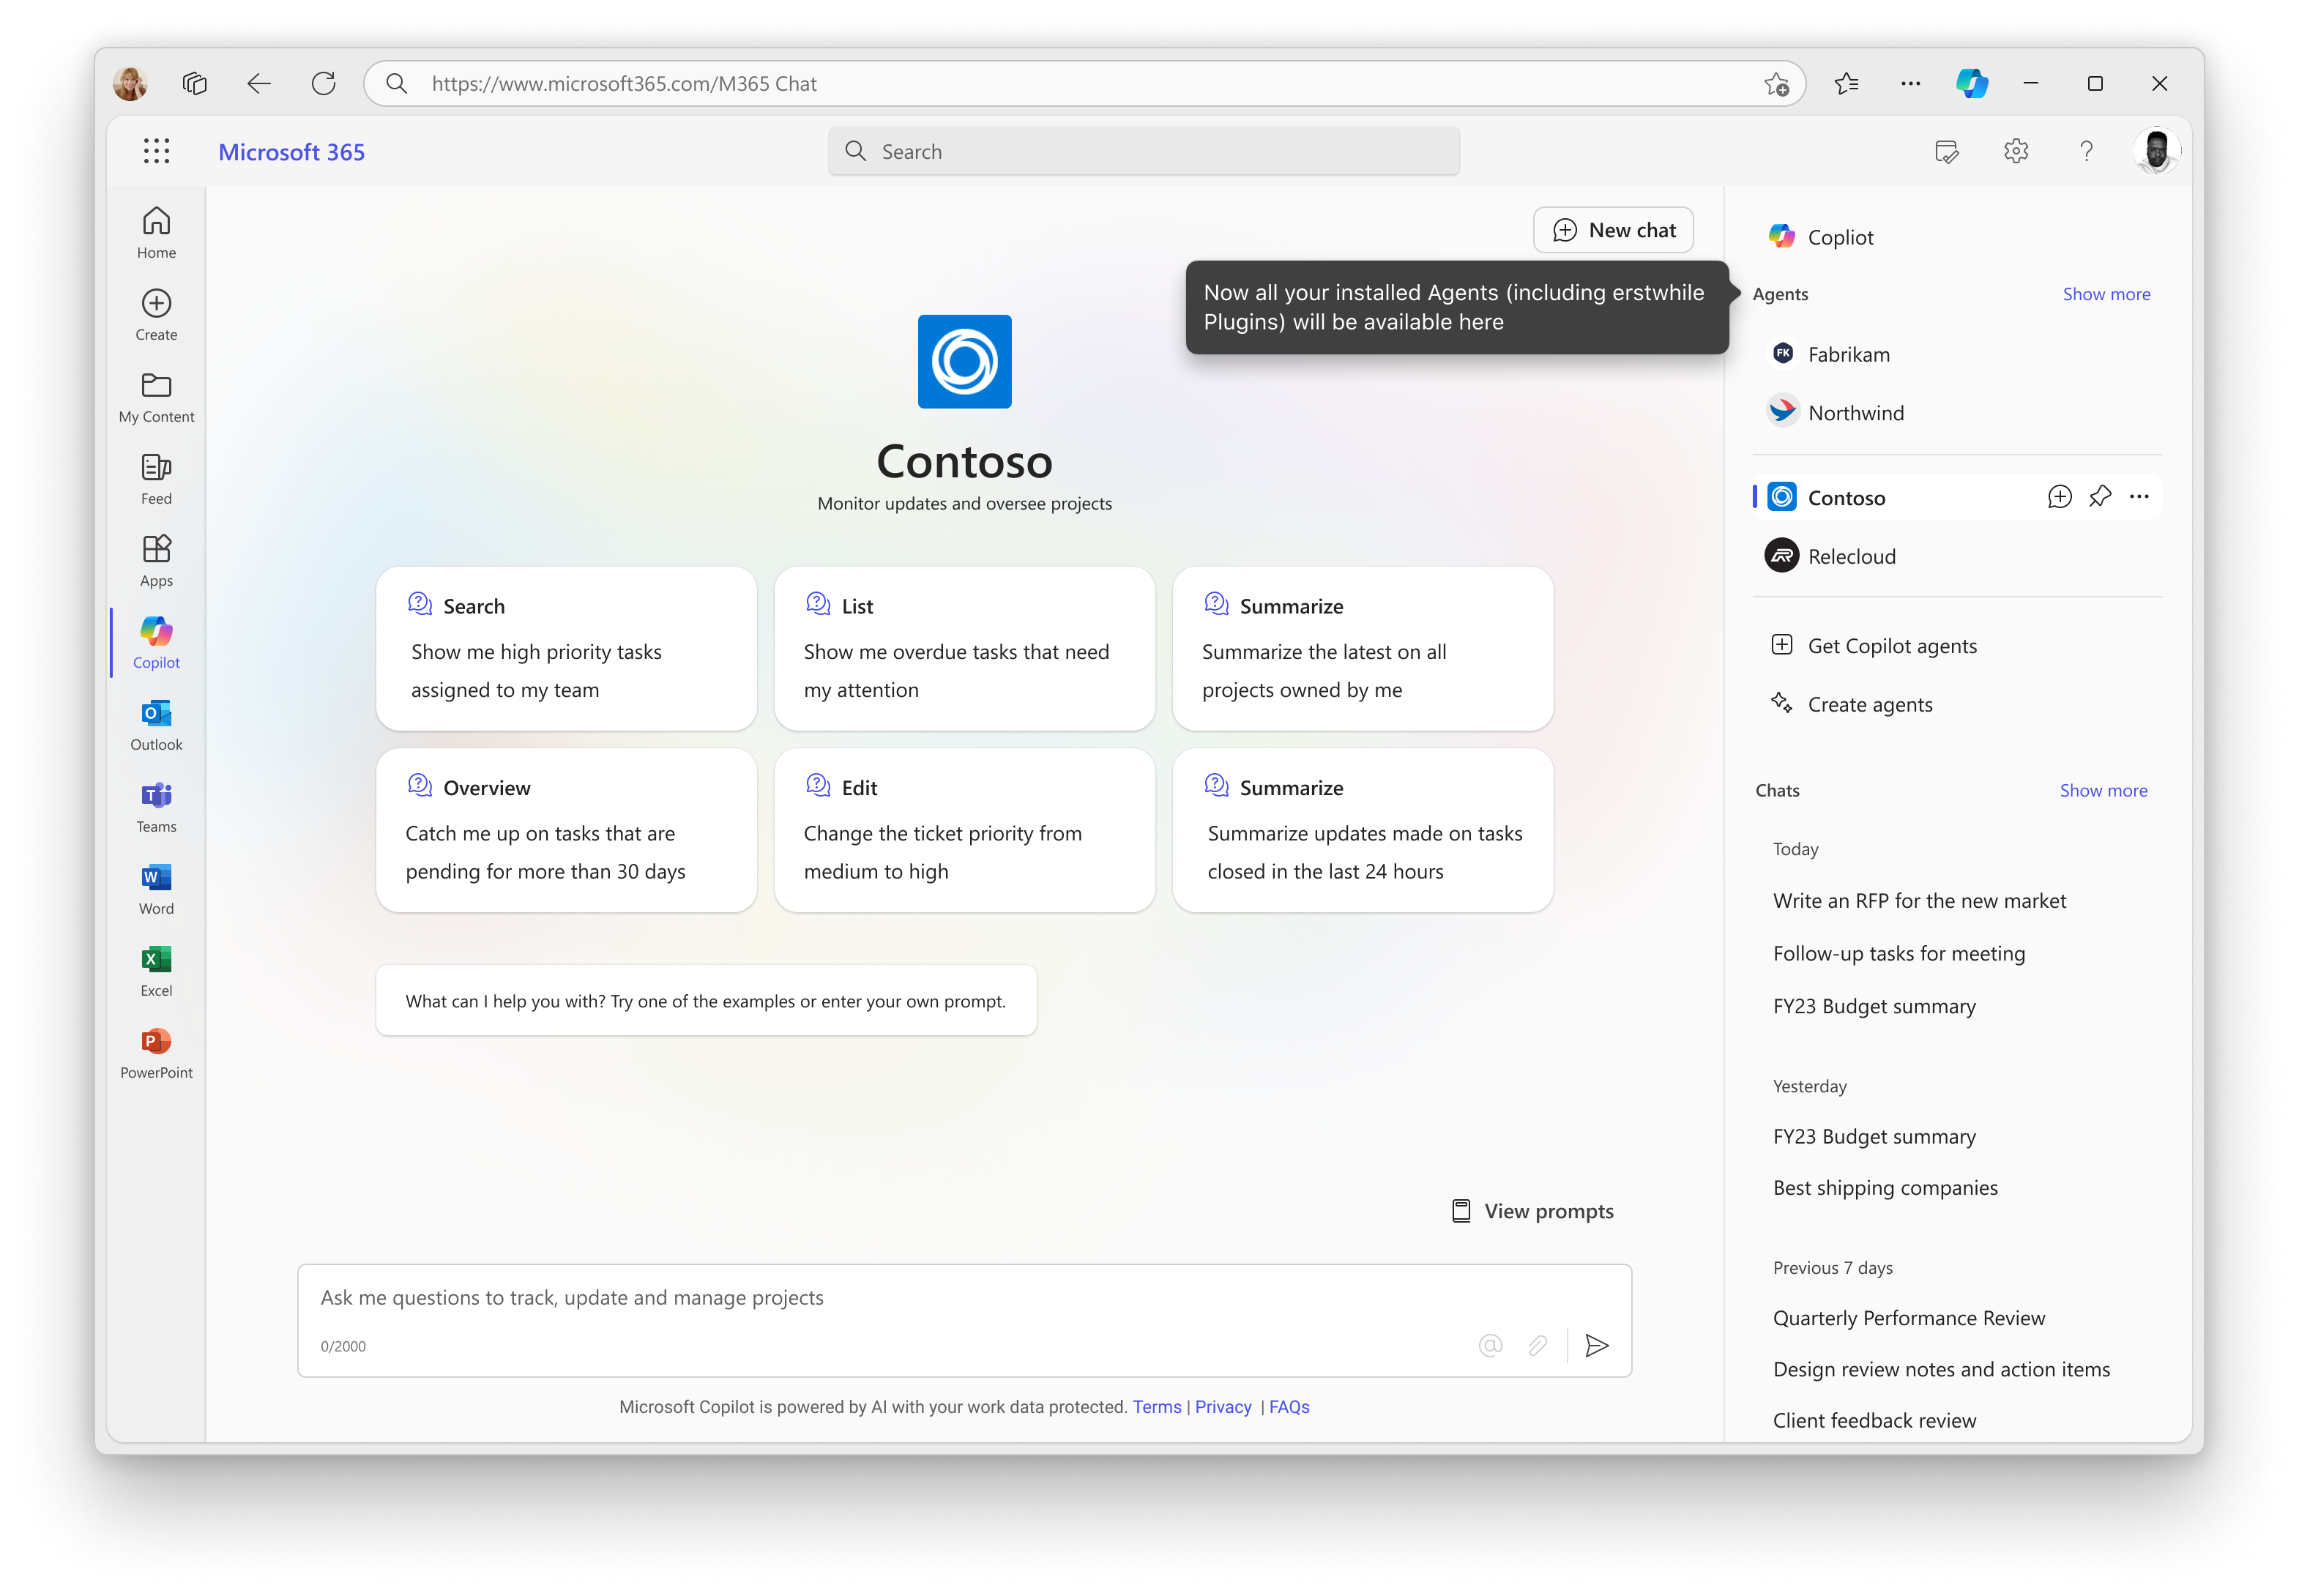
Task: Click the attach paperclip icon
Action: (1537, 1345)
